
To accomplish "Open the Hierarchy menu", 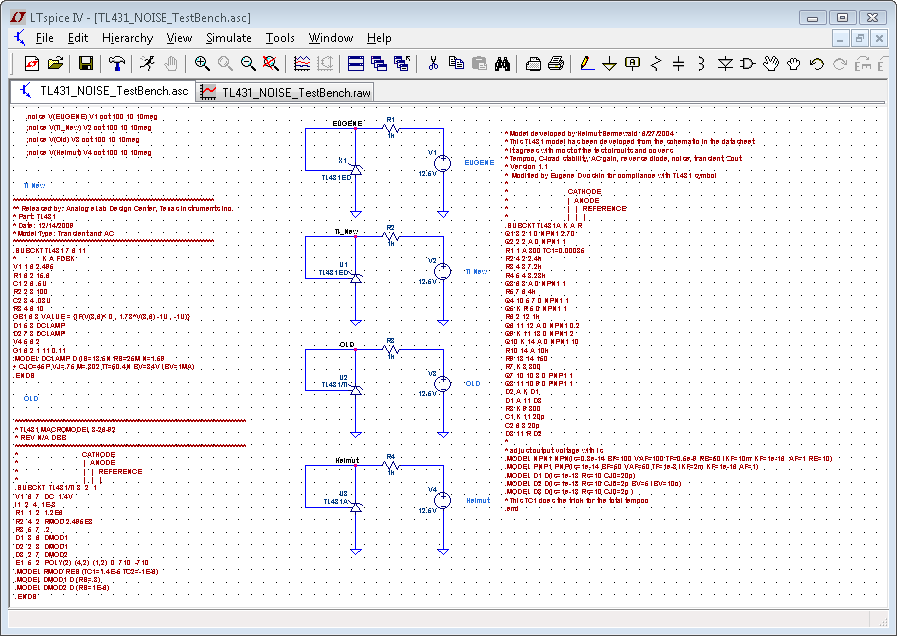I will tap(127, 38).
